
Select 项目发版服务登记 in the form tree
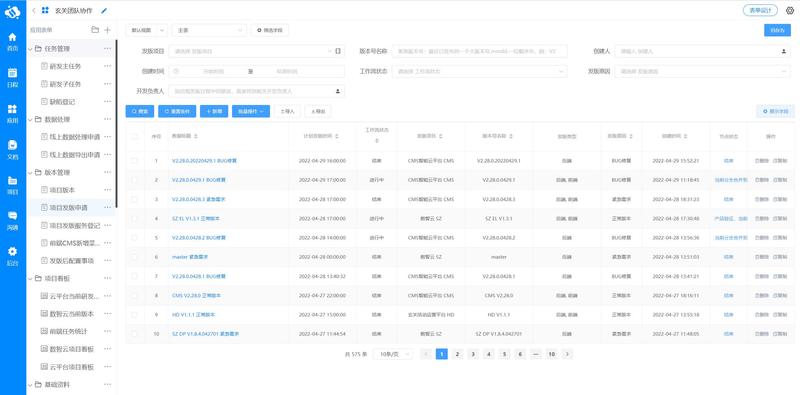[74, 225]
